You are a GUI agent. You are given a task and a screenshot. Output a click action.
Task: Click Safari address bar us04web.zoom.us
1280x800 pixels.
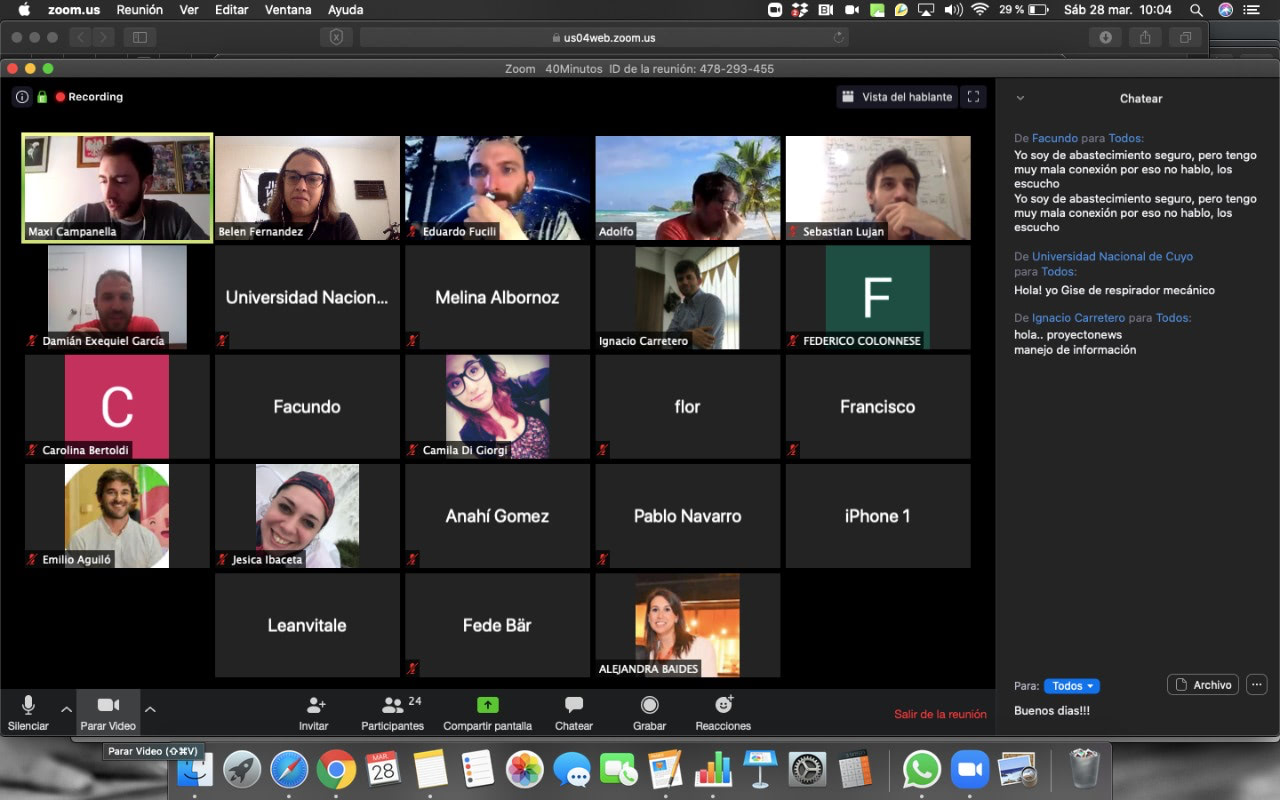604,38
